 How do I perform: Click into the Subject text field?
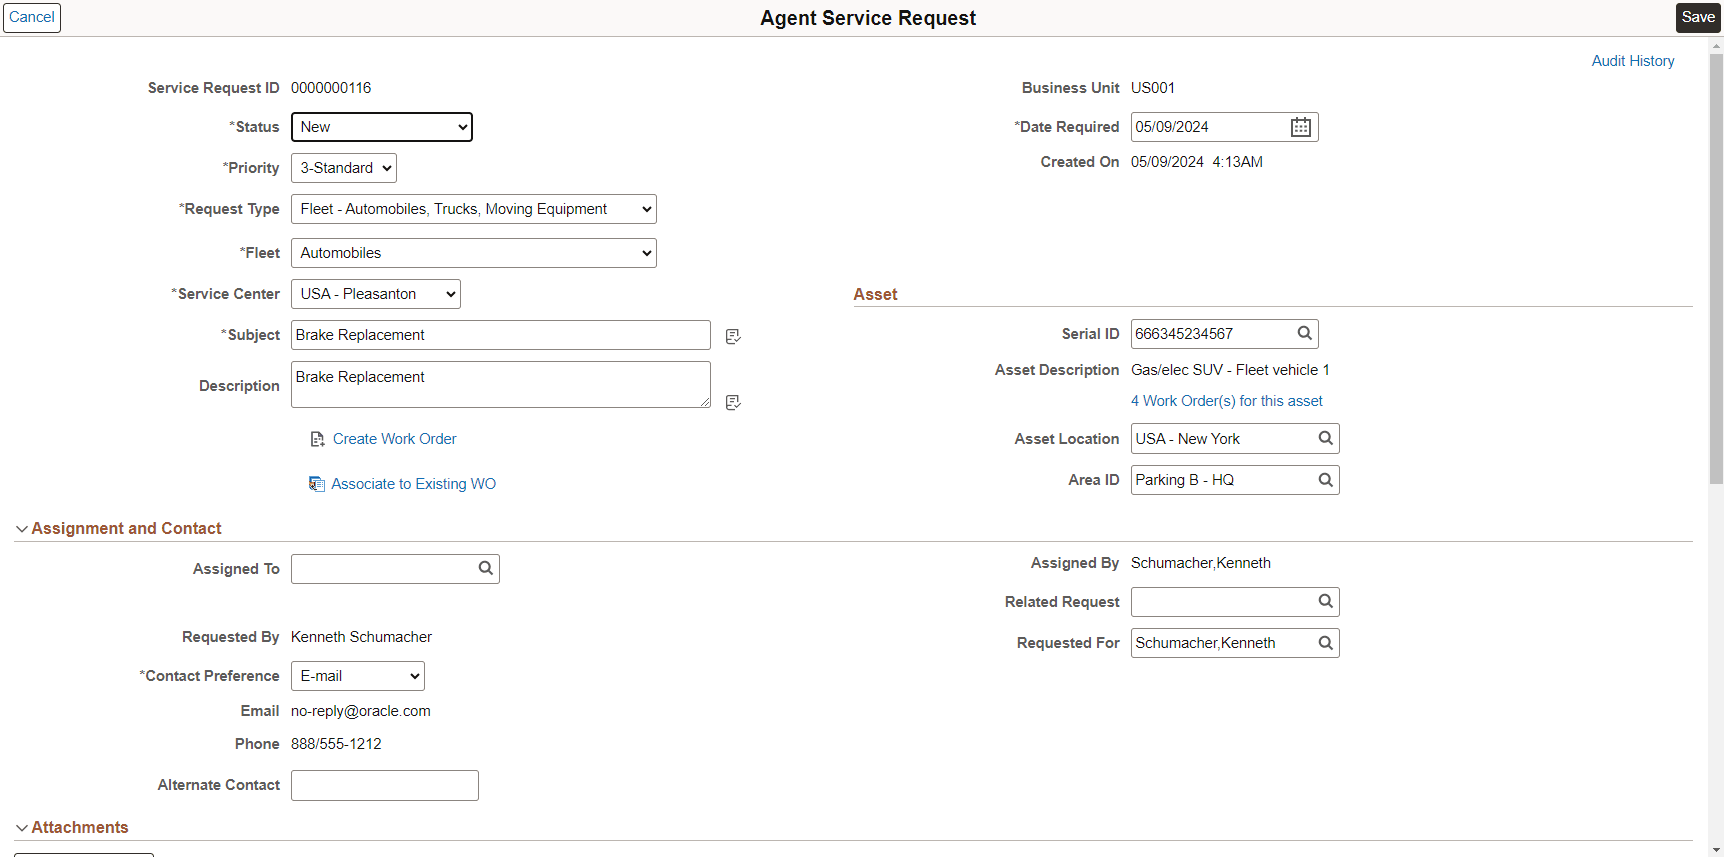(501, 335)
